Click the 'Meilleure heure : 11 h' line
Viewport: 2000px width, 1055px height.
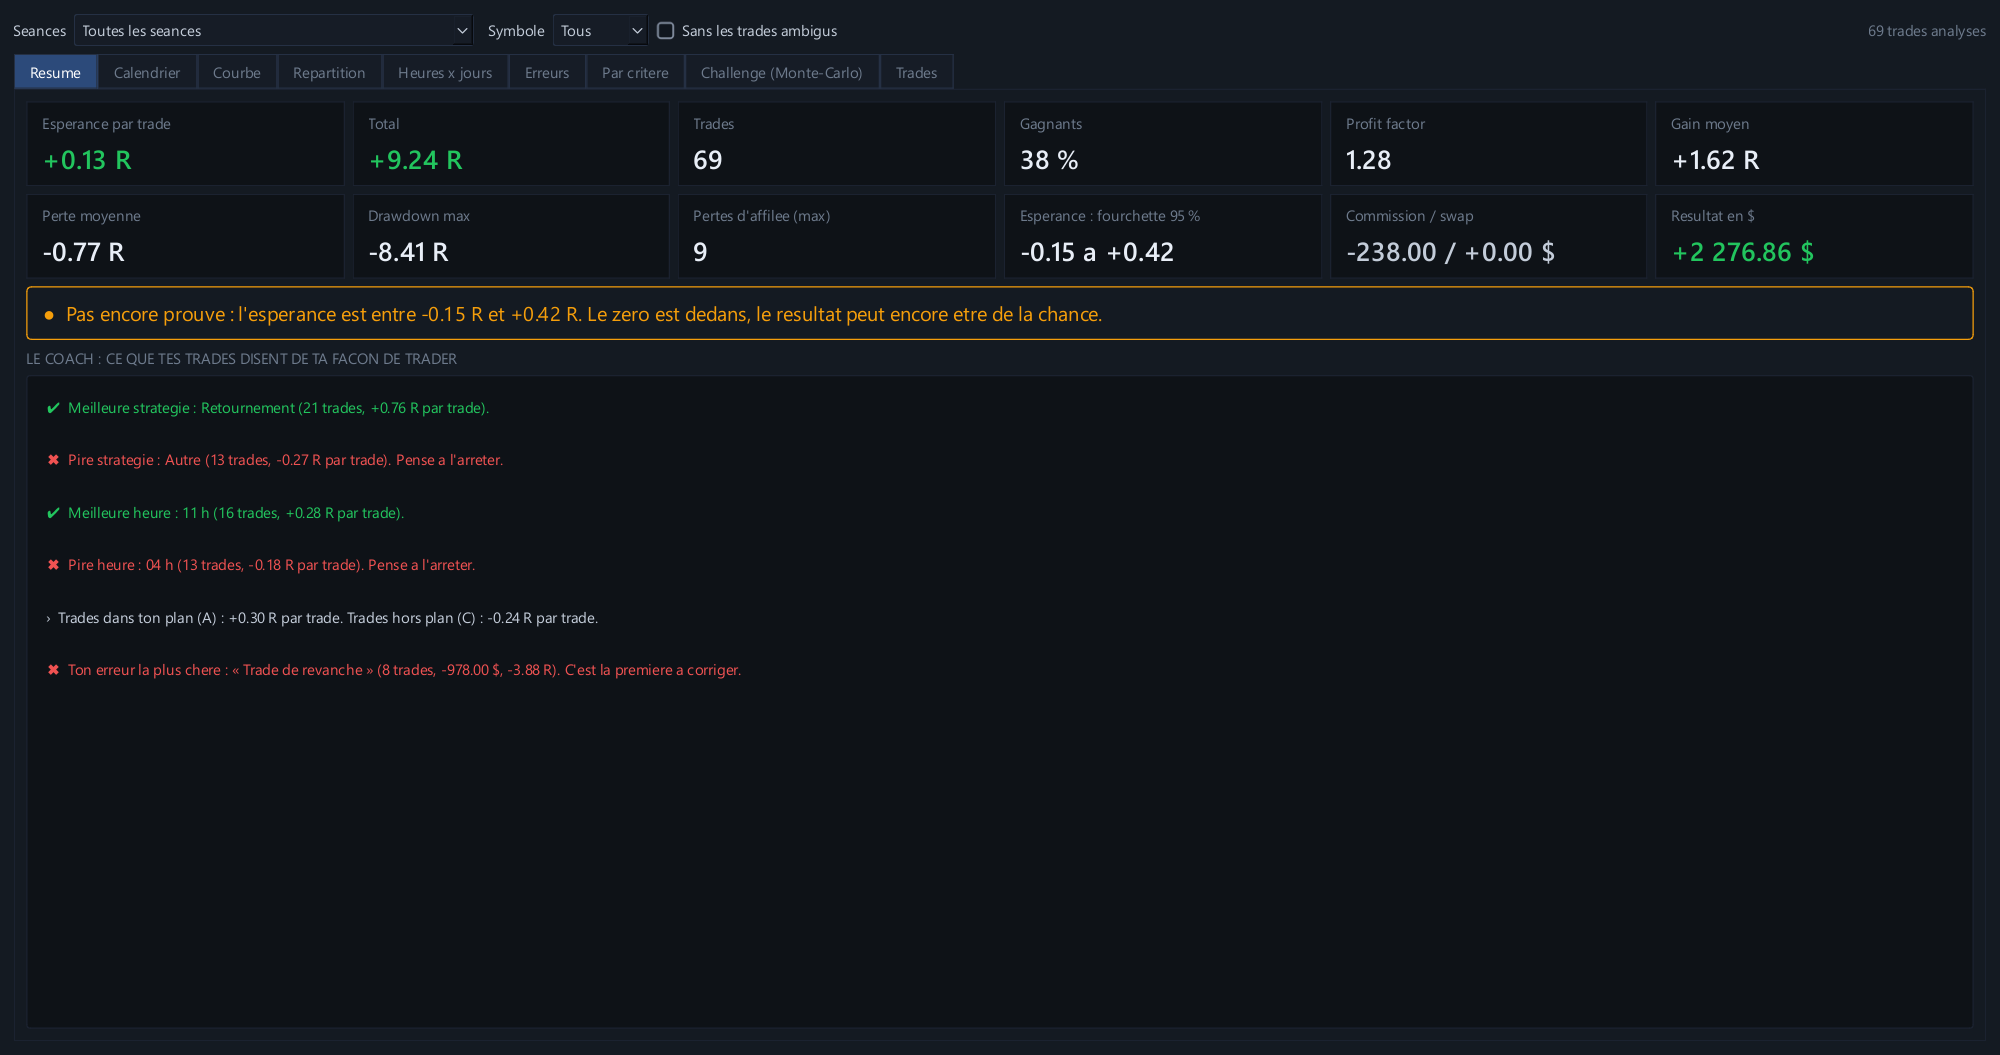pos(236,513)
